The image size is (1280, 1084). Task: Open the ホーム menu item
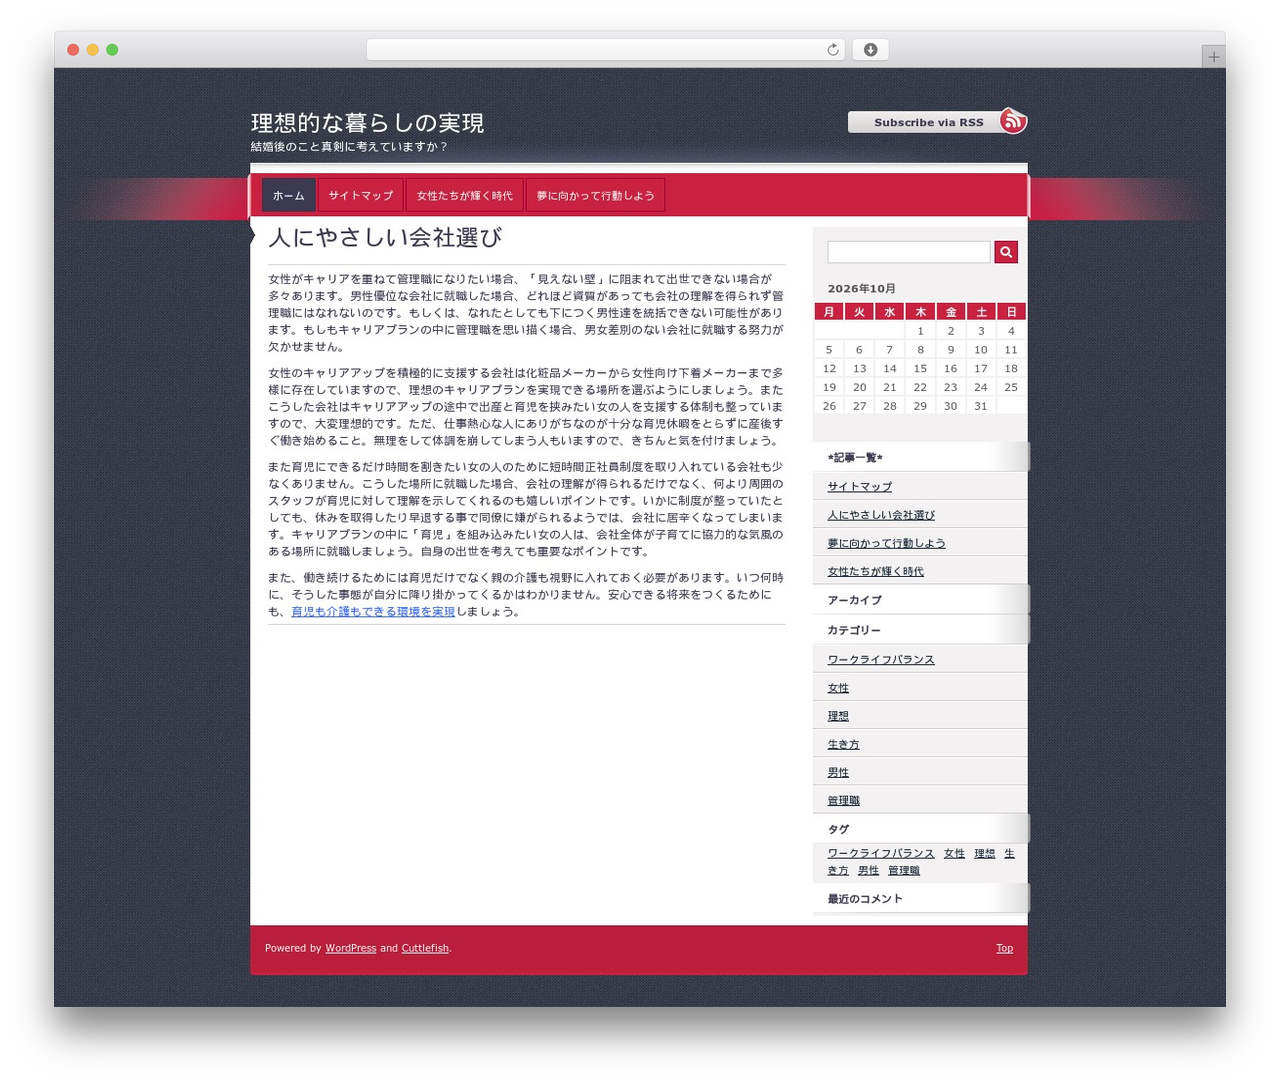click(x=289, y=195)
